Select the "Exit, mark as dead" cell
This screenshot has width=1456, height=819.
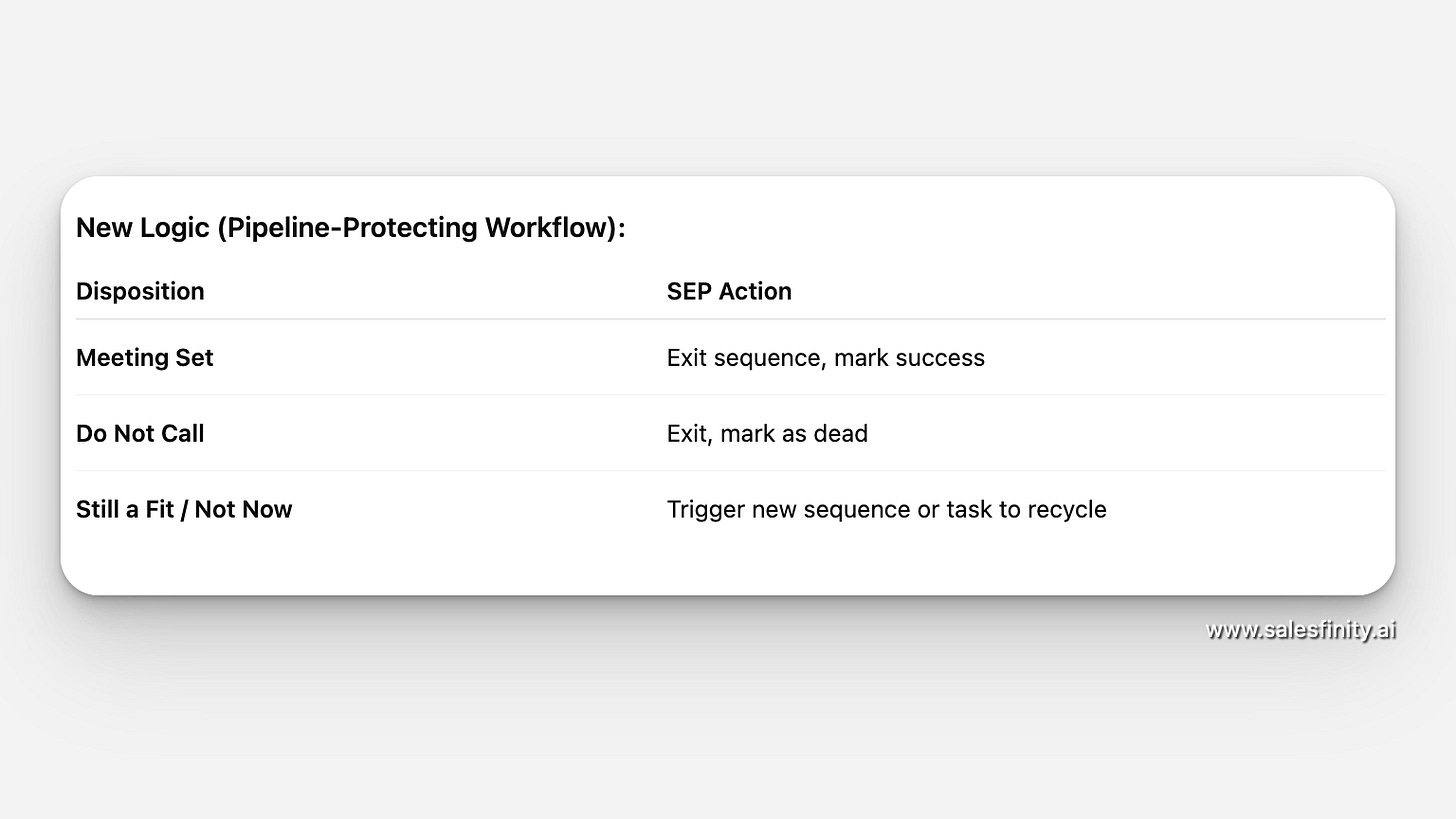[767, 434]
